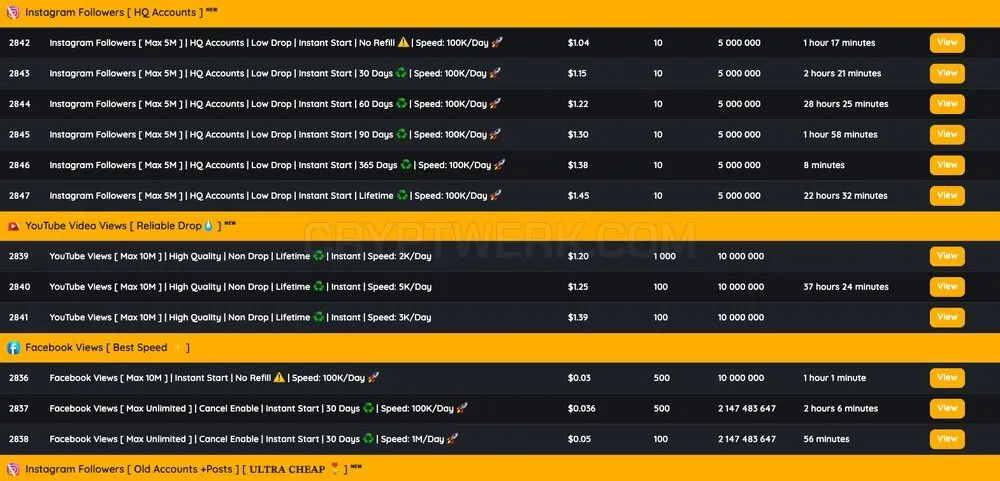The image size is (1000, 481).
Task: View YouTube Views service 2839
Action: [947, 256]
